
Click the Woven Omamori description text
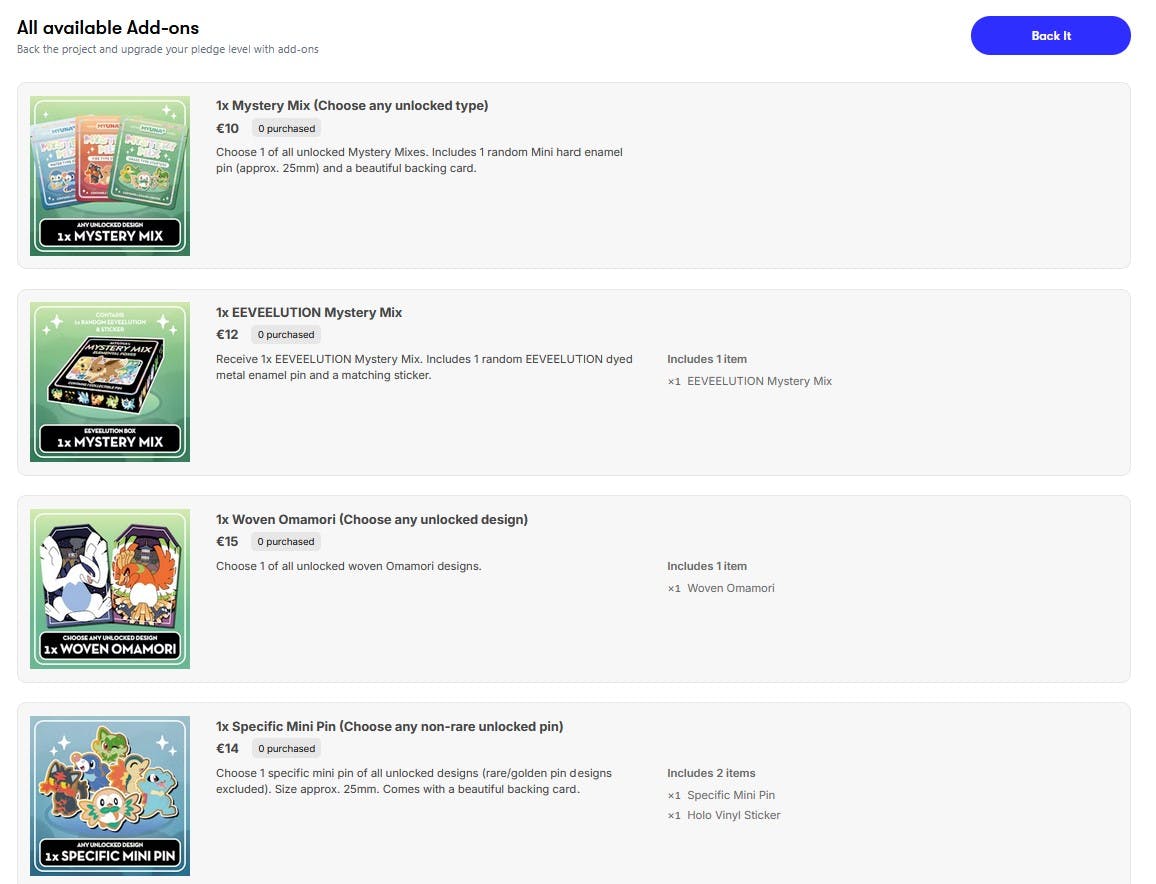(348, 566)
